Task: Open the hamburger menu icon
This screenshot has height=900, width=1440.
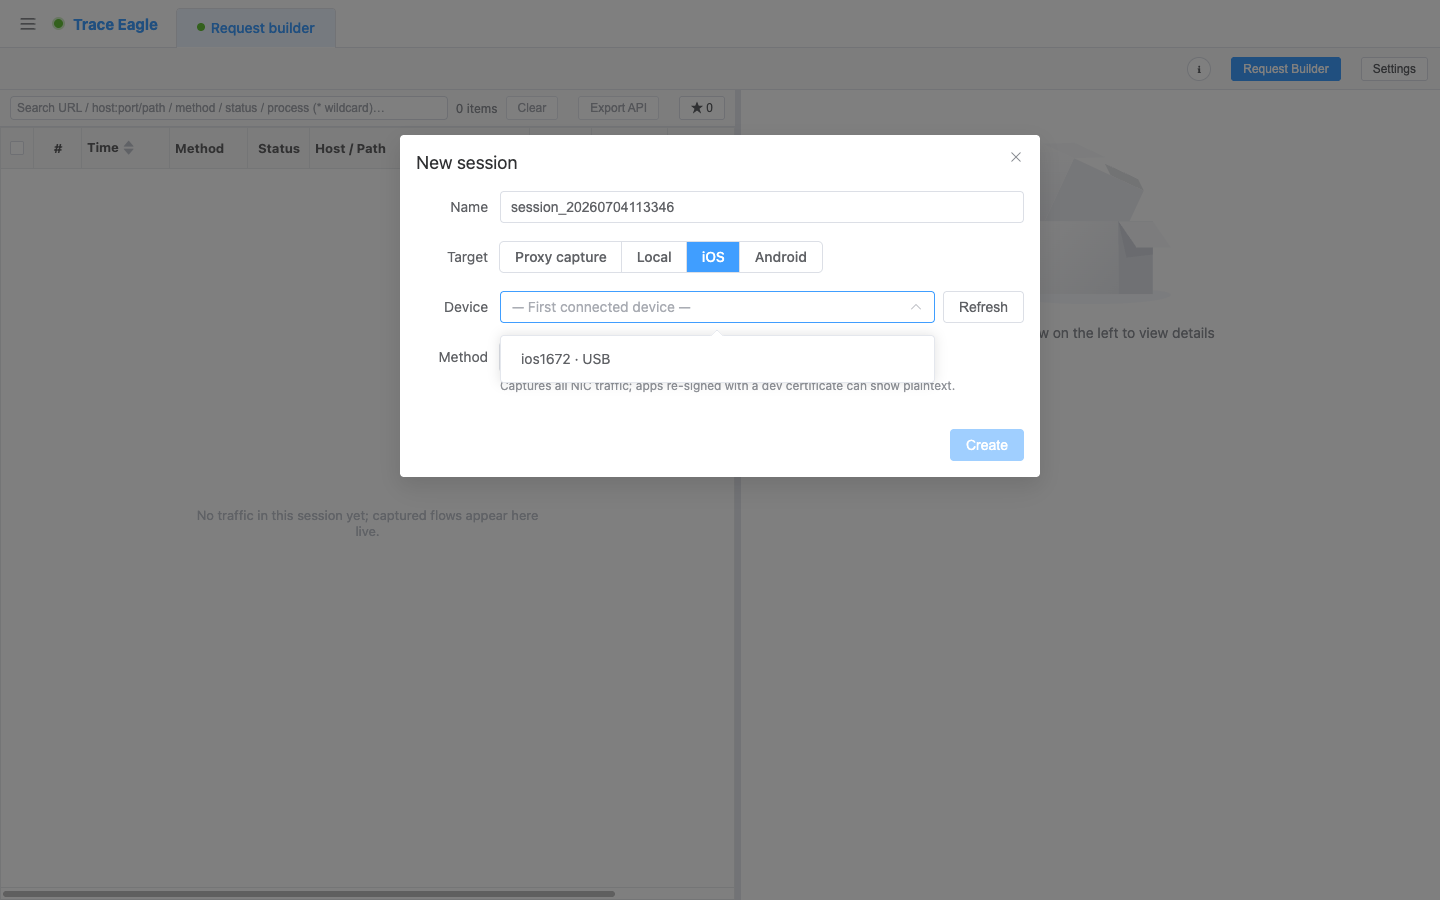Action: tap(28, 24)
